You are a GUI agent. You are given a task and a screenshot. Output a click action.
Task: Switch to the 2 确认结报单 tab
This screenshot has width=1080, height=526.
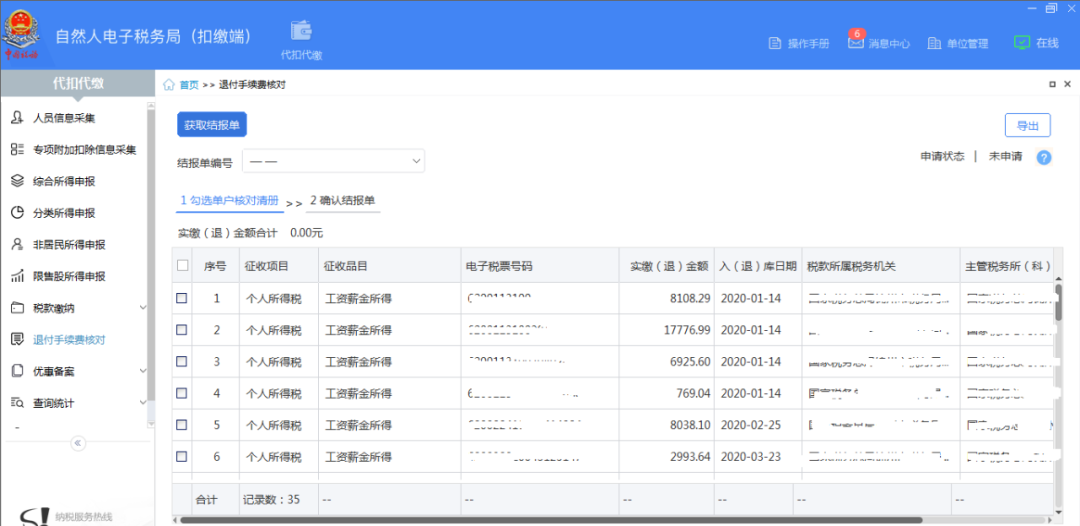(x=342, y=201)
